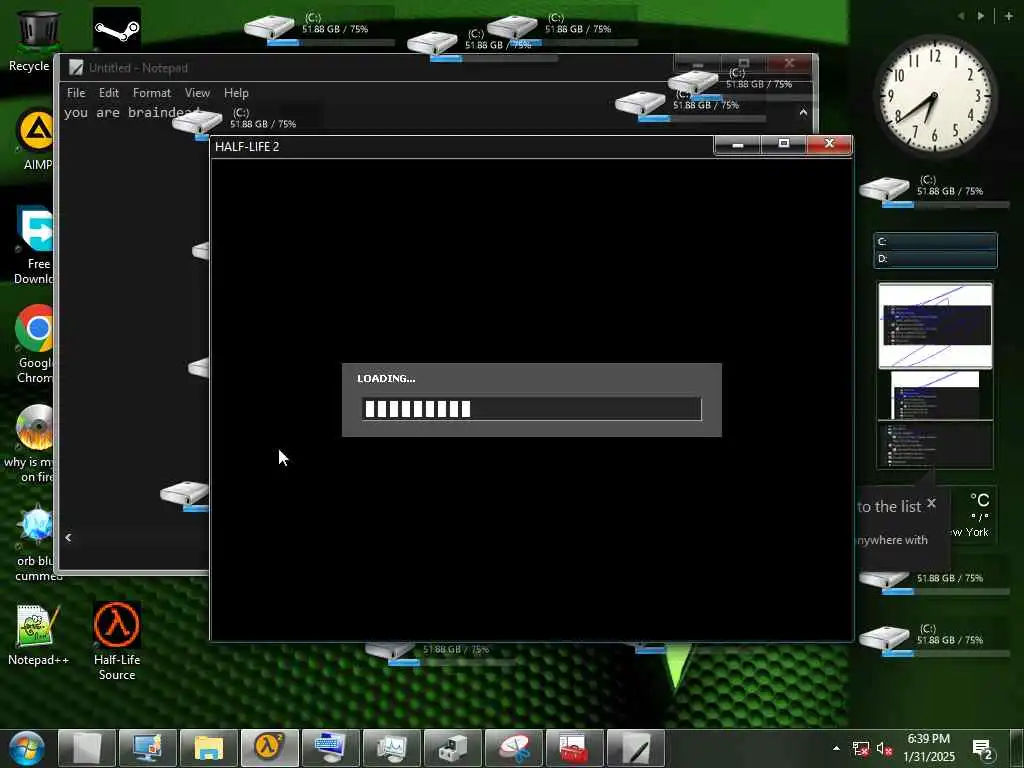Close the 'to the list' gadget tooltip

(931, 503)
